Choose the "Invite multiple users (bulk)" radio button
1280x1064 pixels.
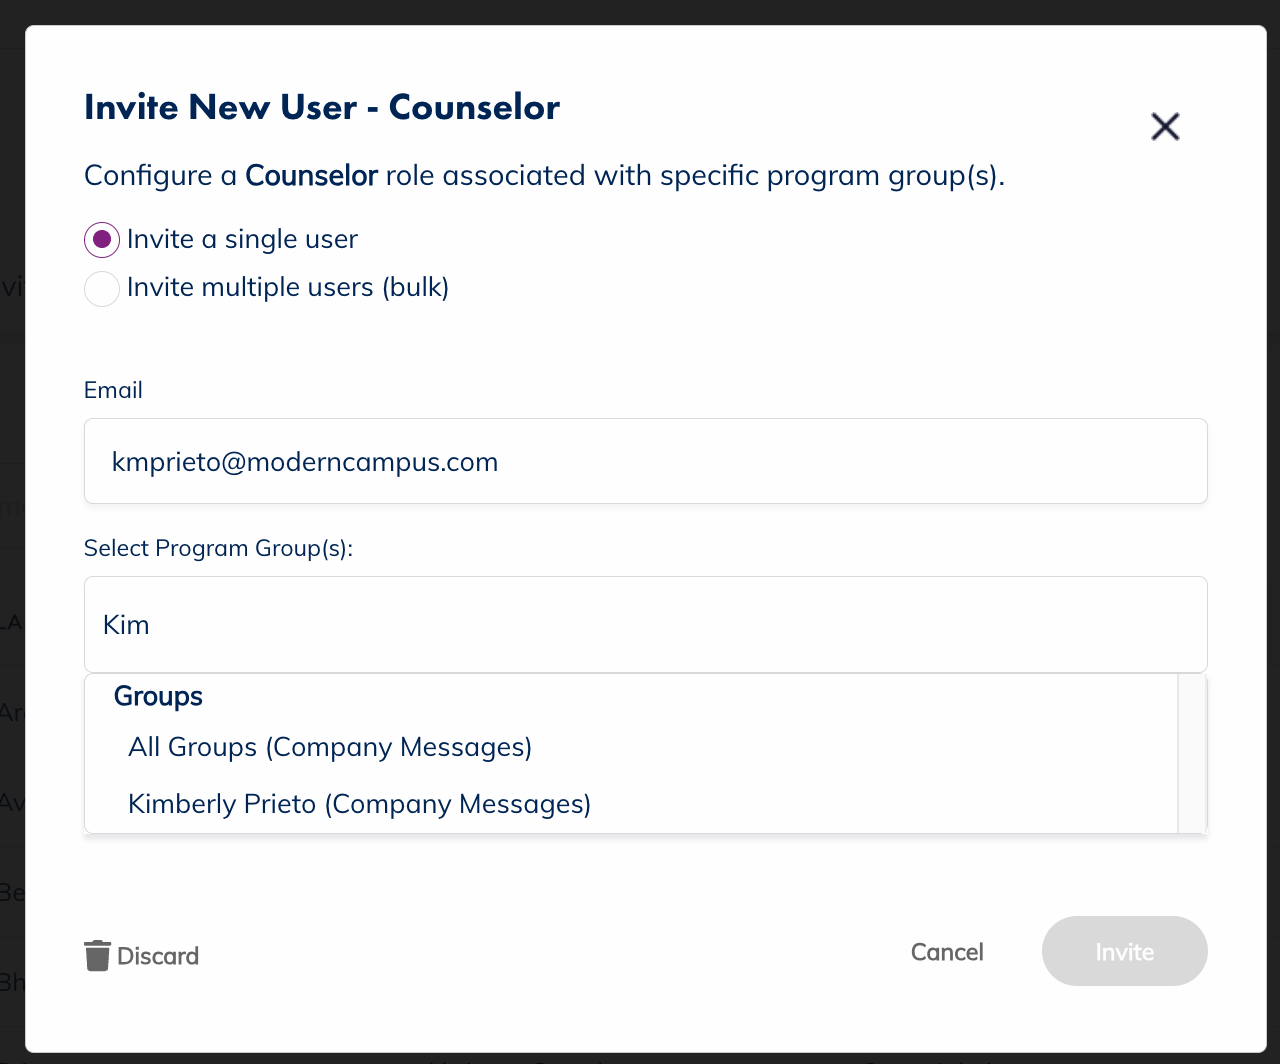[102, 289]
